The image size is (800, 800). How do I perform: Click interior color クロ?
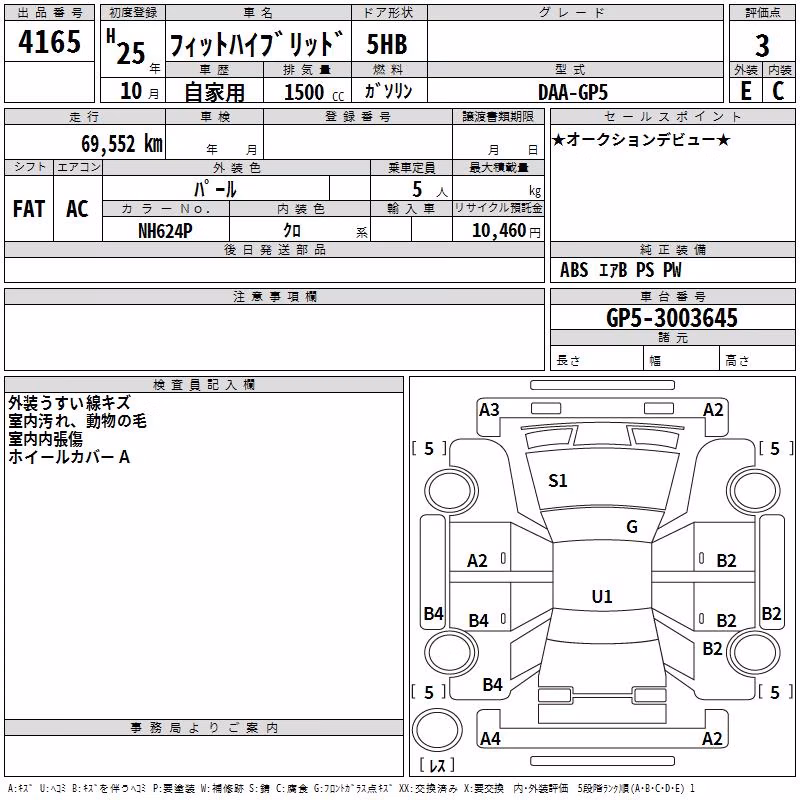[x=292, y=231]
